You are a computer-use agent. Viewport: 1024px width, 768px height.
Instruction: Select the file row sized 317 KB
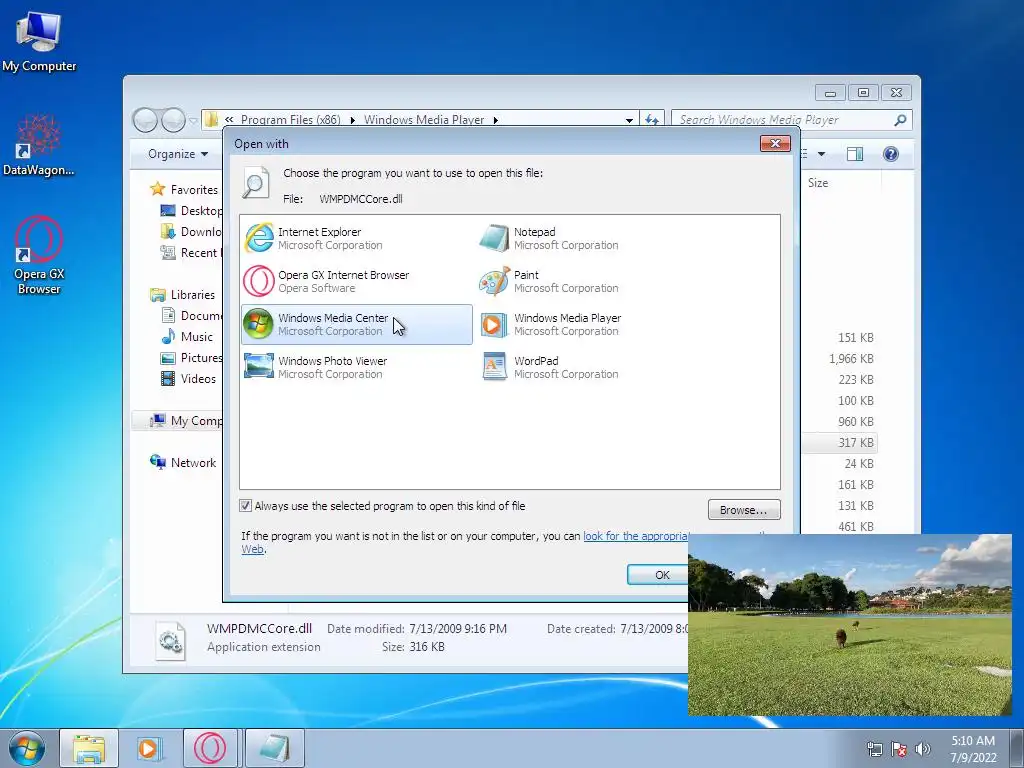click(840, 442)
